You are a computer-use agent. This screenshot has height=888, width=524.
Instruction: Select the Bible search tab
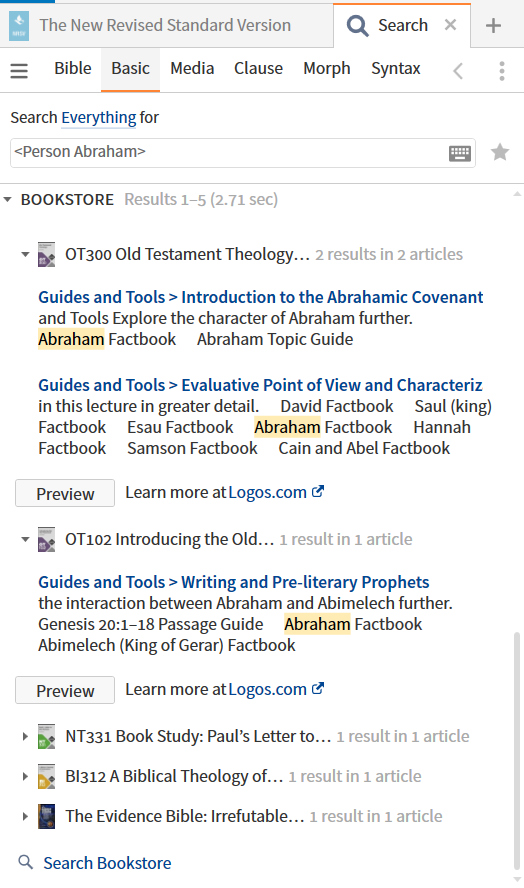(x=73, y=69)
